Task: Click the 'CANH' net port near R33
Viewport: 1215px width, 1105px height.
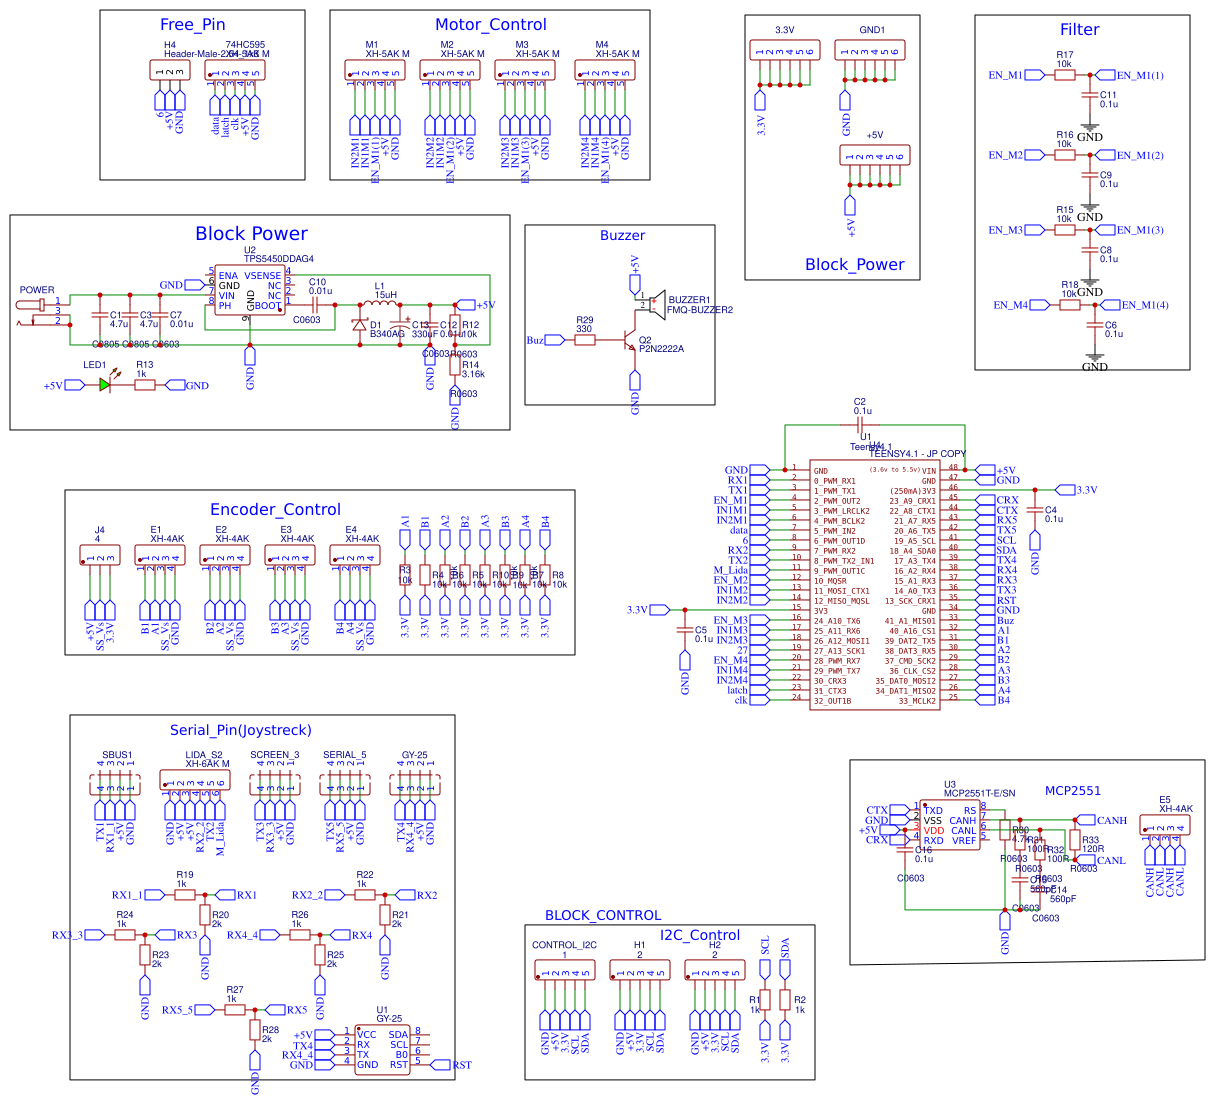Action: tap(1103, 820)
